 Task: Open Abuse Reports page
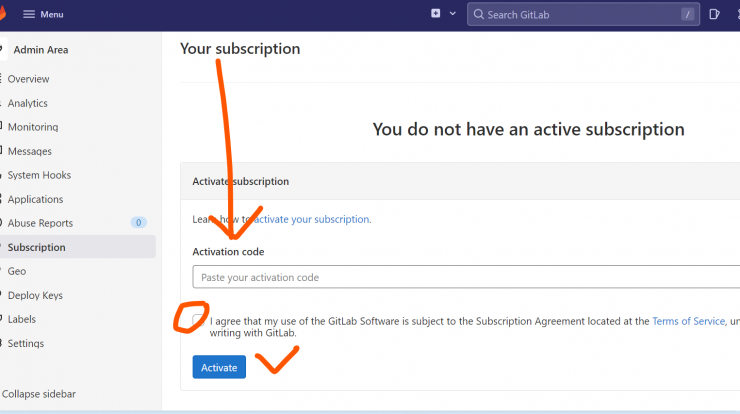tap(40, 223)
